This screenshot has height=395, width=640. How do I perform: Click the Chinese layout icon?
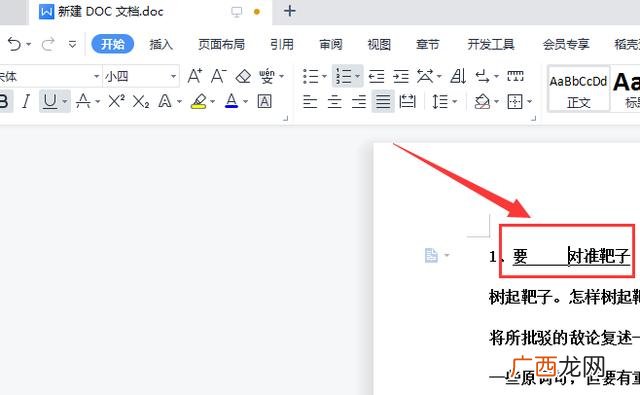pos(425,76)
